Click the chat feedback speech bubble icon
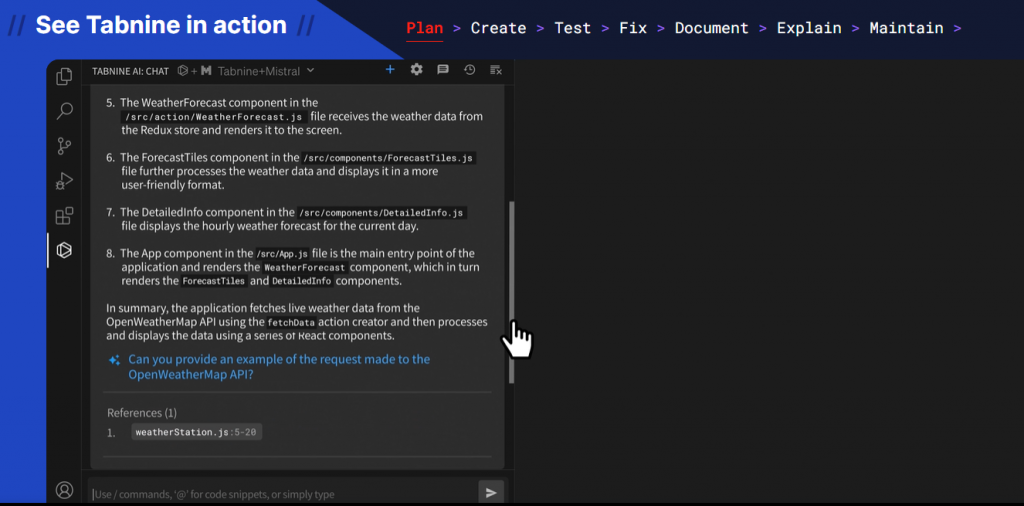 [443, 70]
